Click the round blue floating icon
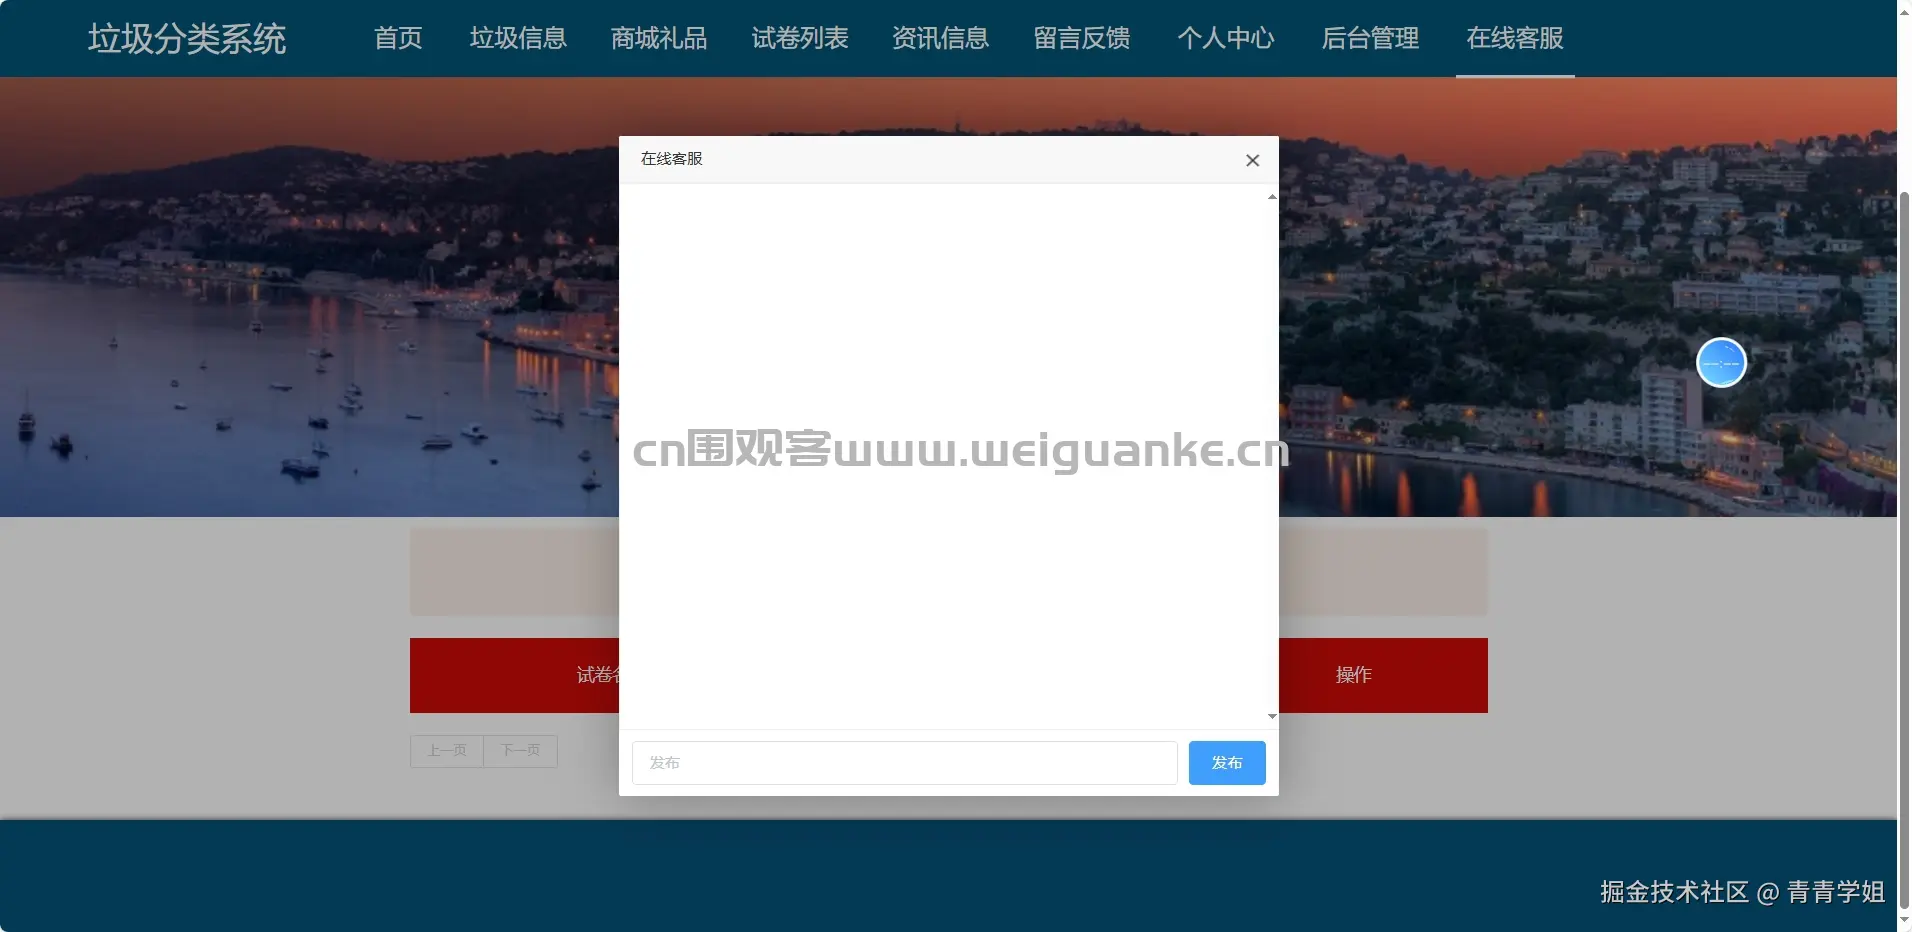The width and height of the screenshot is (1912, 932). (1721, 363)
